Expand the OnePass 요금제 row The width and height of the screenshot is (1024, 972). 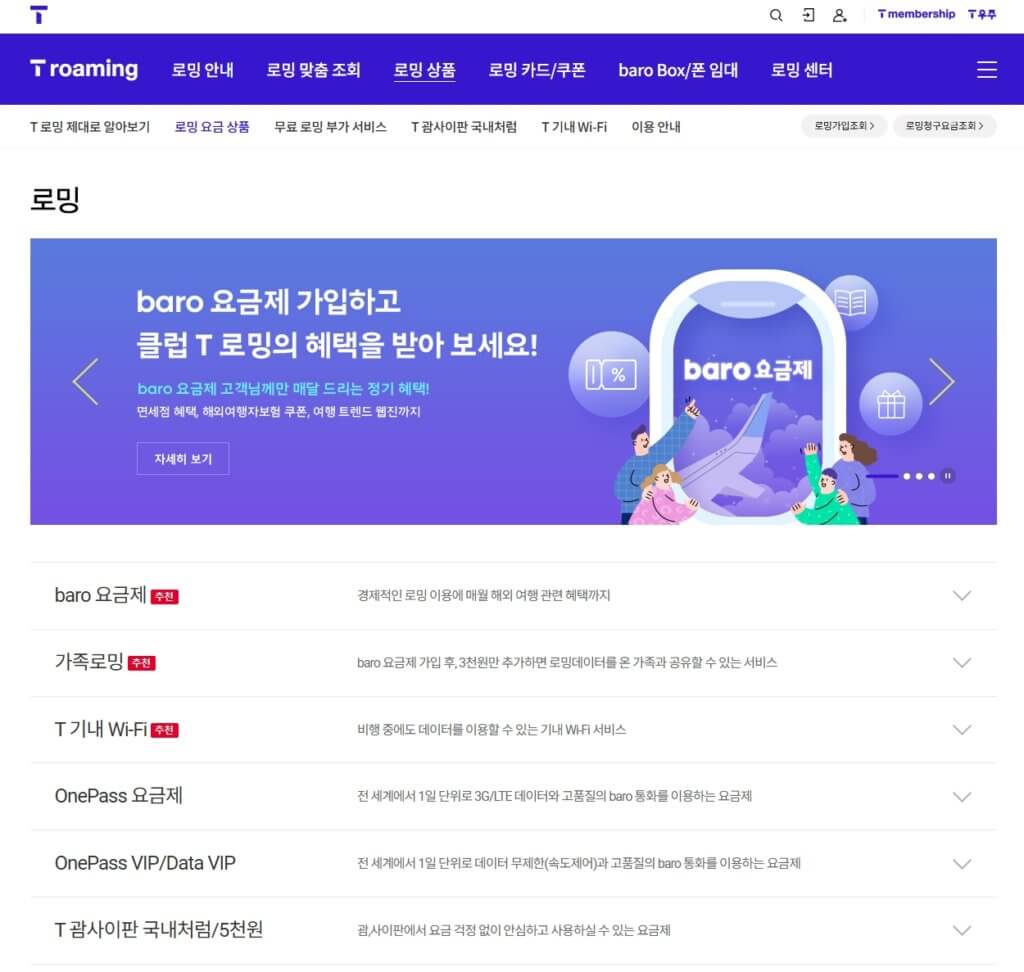(513, 796)
